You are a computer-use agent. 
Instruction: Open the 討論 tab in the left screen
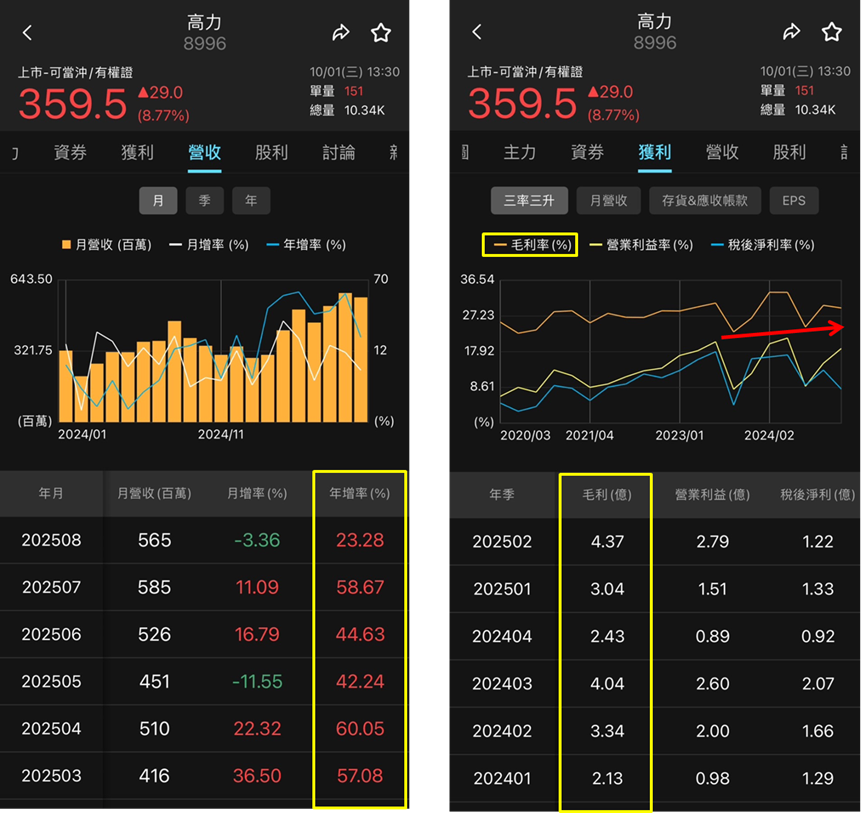pos(339,152)
